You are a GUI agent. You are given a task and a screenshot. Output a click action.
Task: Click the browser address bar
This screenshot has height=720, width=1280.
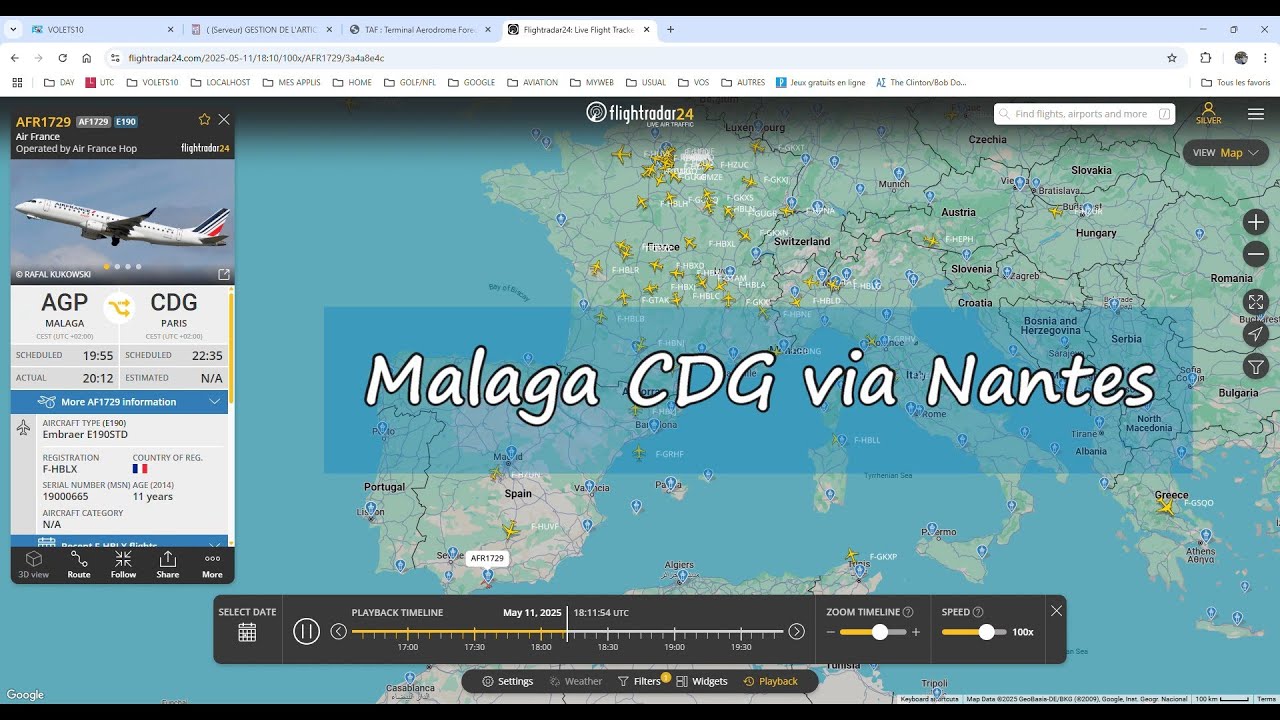tap(640, 58)
